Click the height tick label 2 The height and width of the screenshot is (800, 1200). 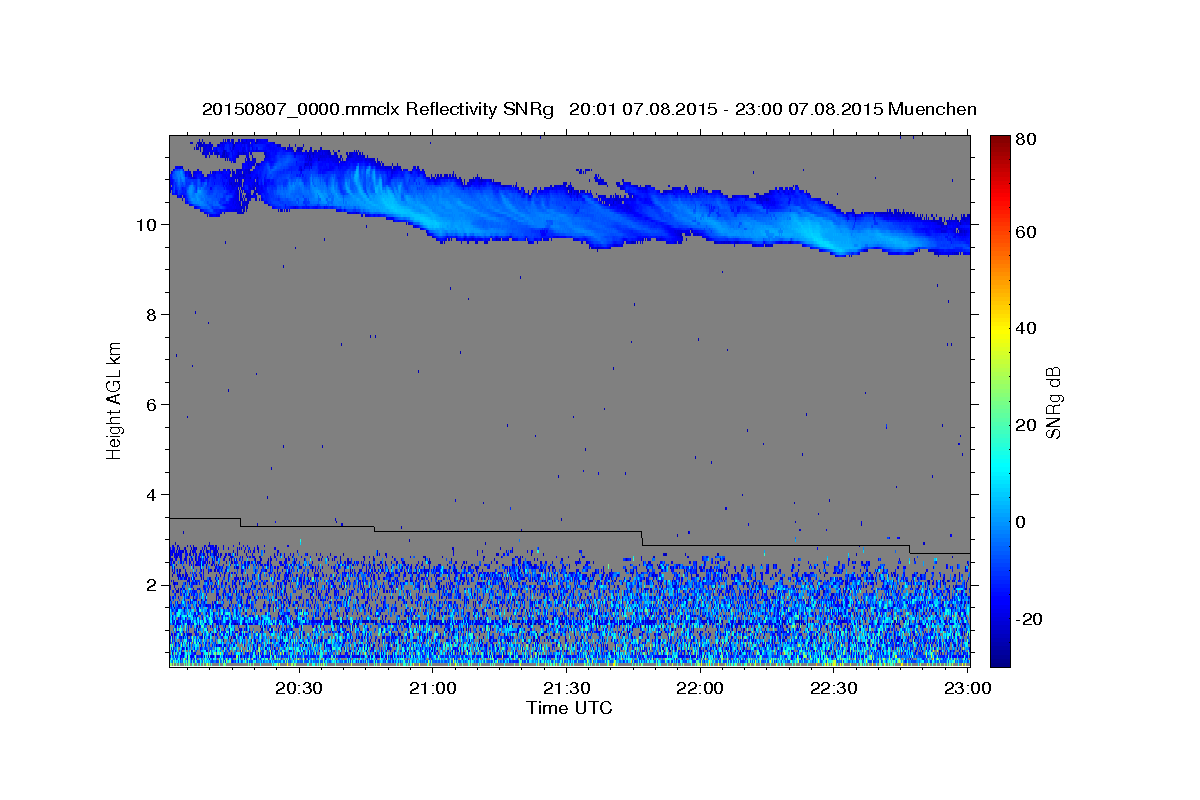coord(152,584)
